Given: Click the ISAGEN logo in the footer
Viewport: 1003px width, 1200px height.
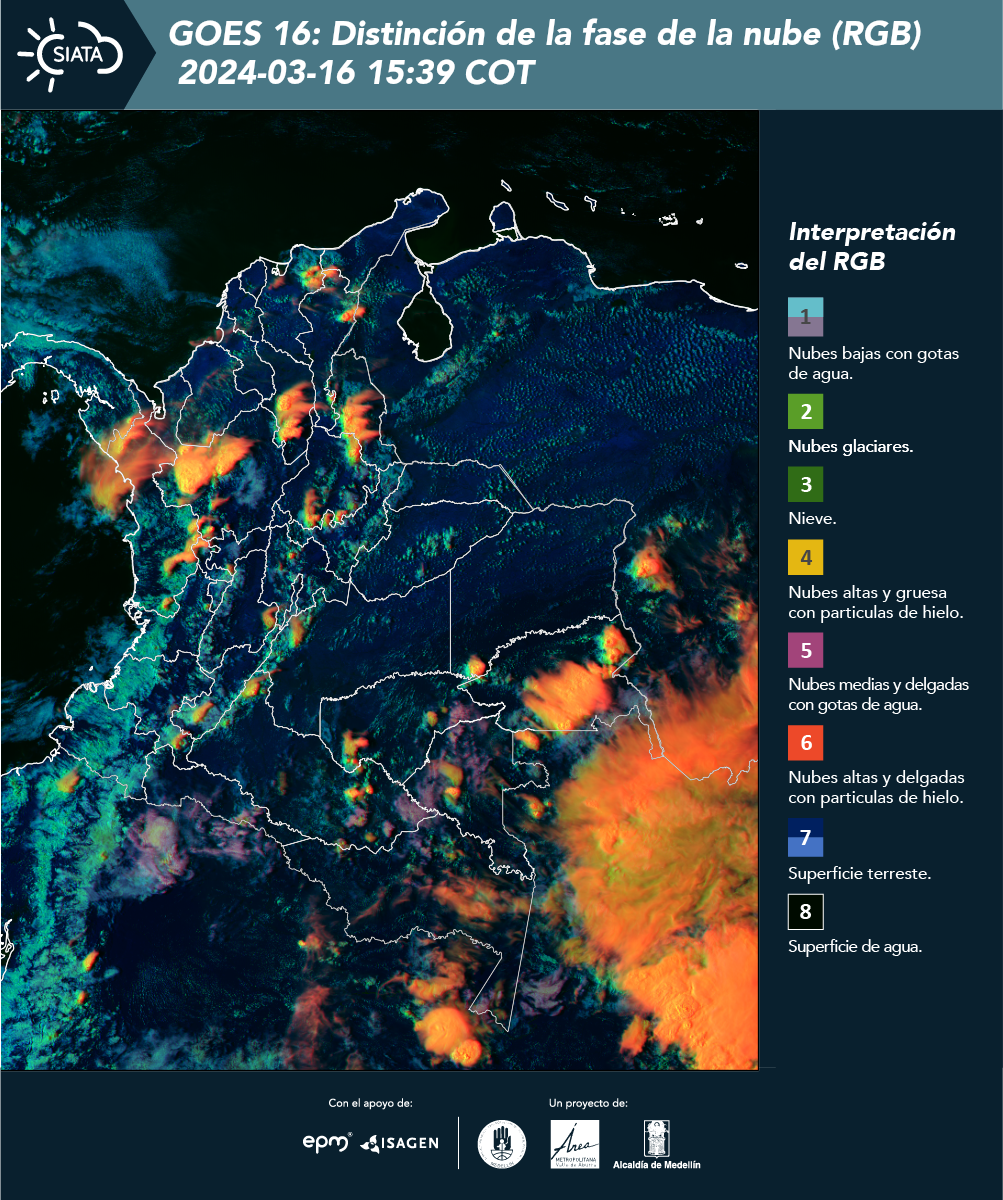Looking at the screenshot, I should pos(399,1143).
